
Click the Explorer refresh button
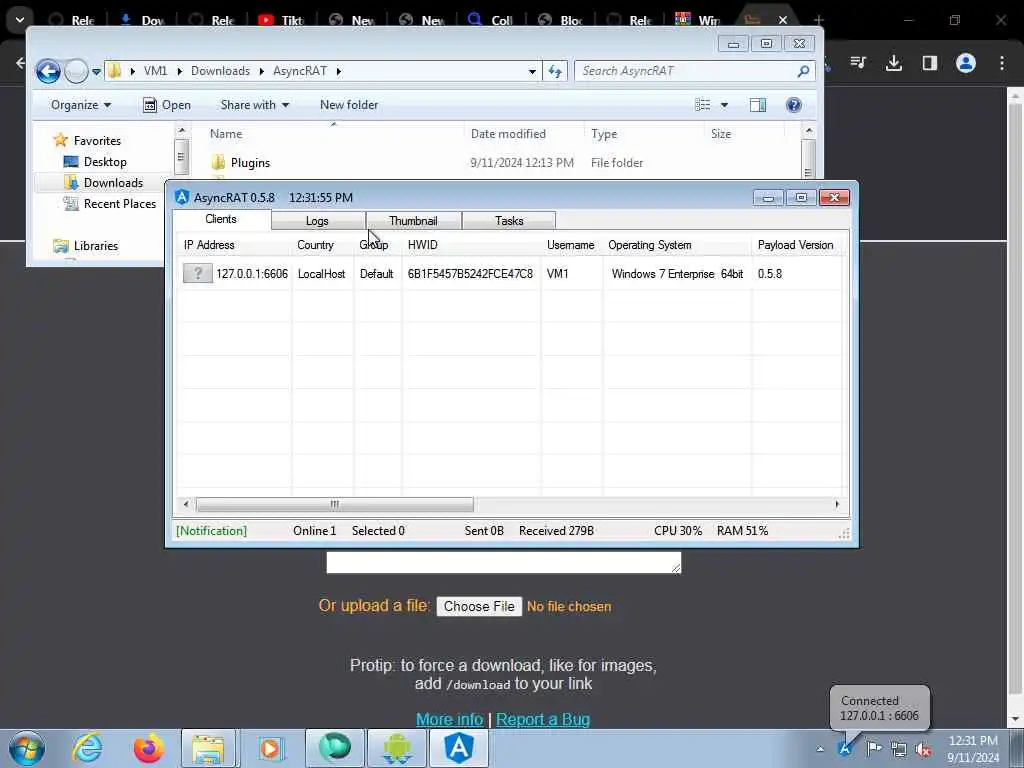pos(555,71)
